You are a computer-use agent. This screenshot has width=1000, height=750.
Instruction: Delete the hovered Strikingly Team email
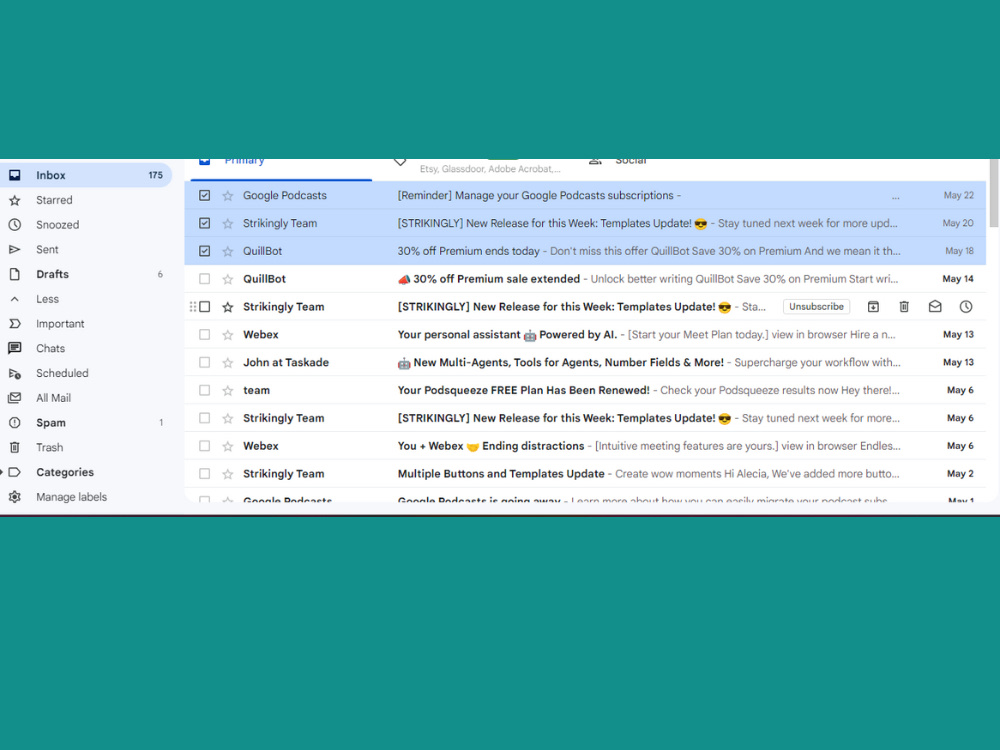(x=904, y=307)
